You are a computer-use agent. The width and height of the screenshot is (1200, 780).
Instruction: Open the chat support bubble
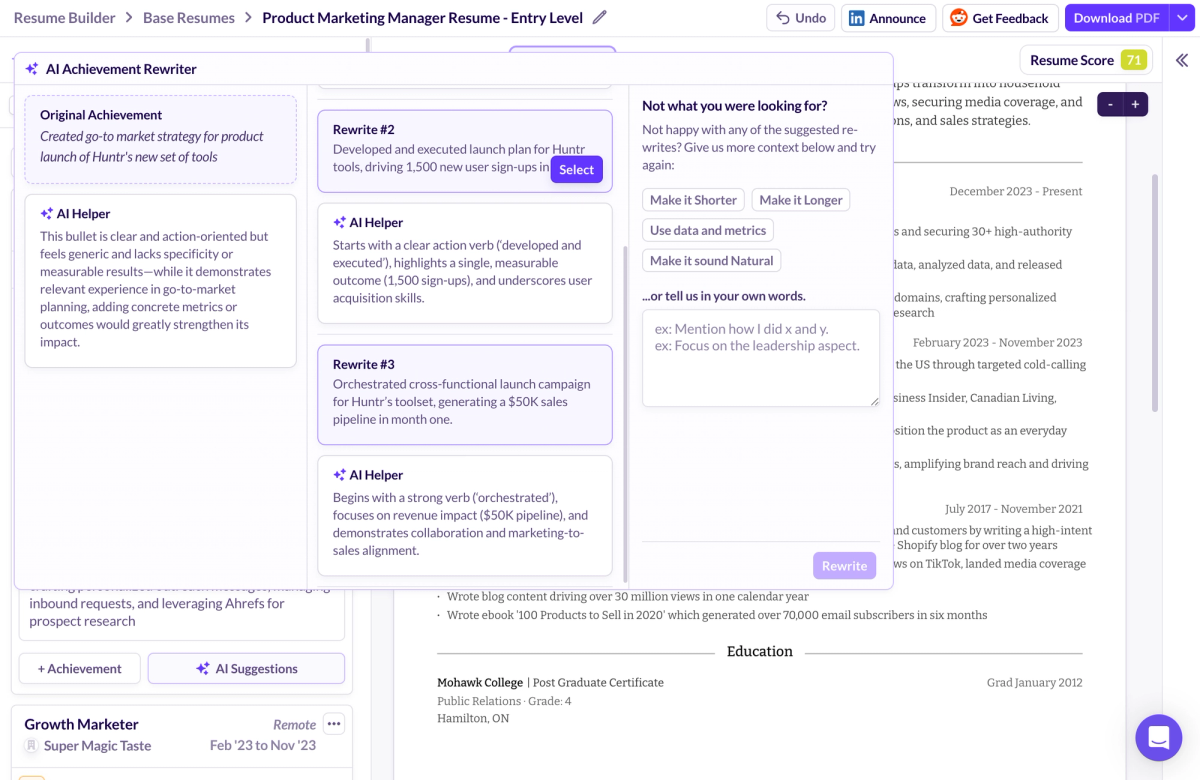click(x=1159, y=738)
